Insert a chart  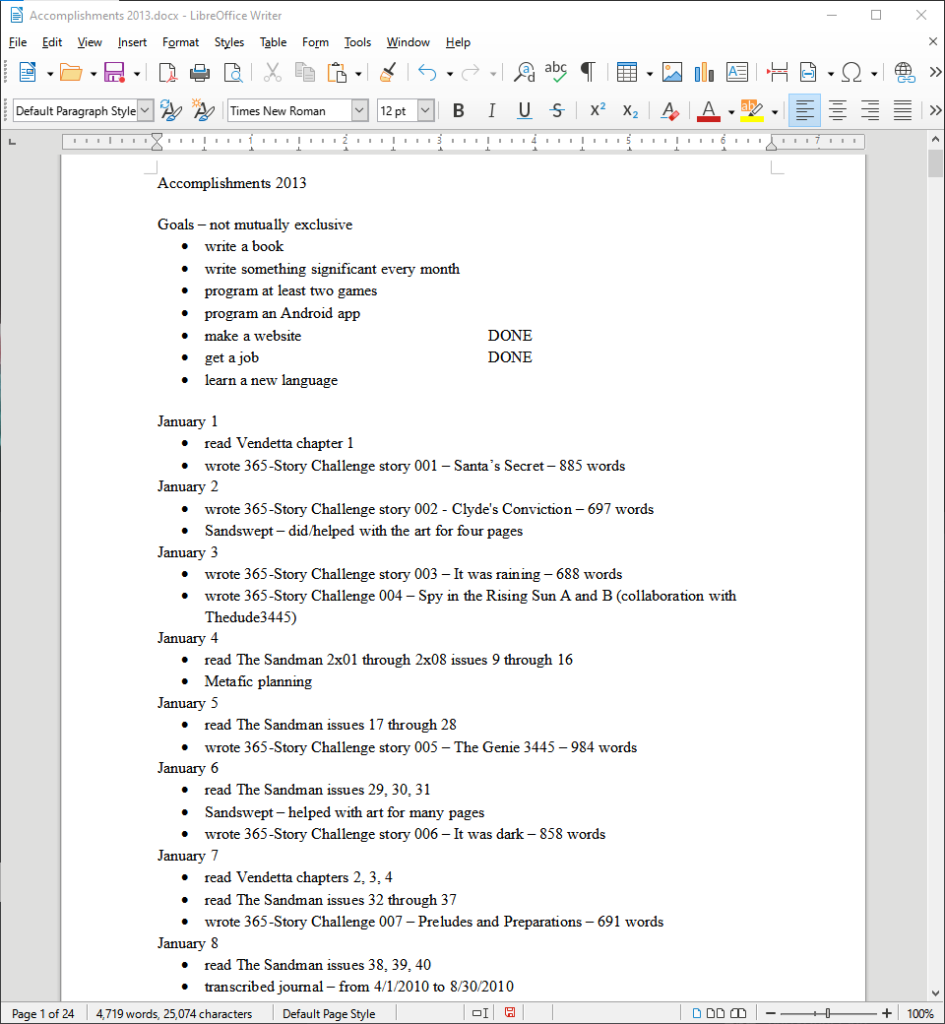[704, 72]
